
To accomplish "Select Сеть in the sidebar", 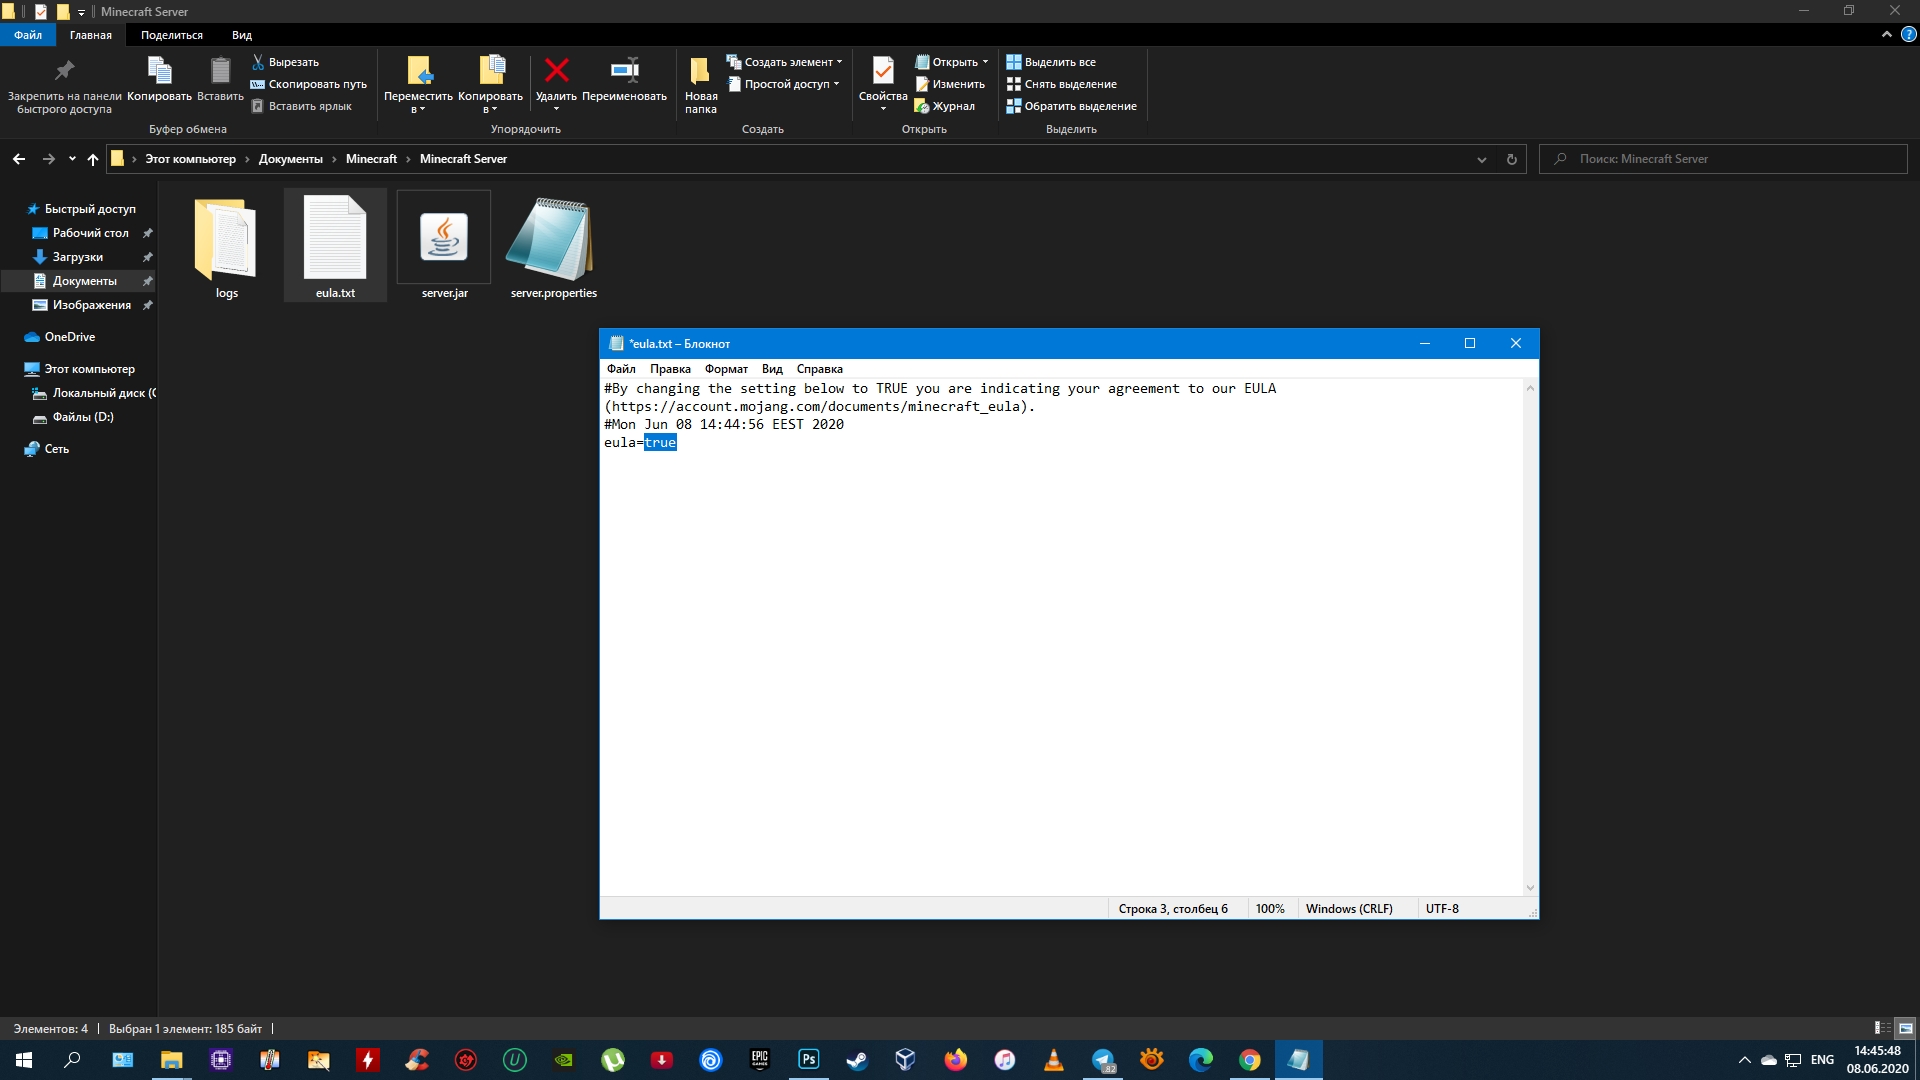I will 56,449.
